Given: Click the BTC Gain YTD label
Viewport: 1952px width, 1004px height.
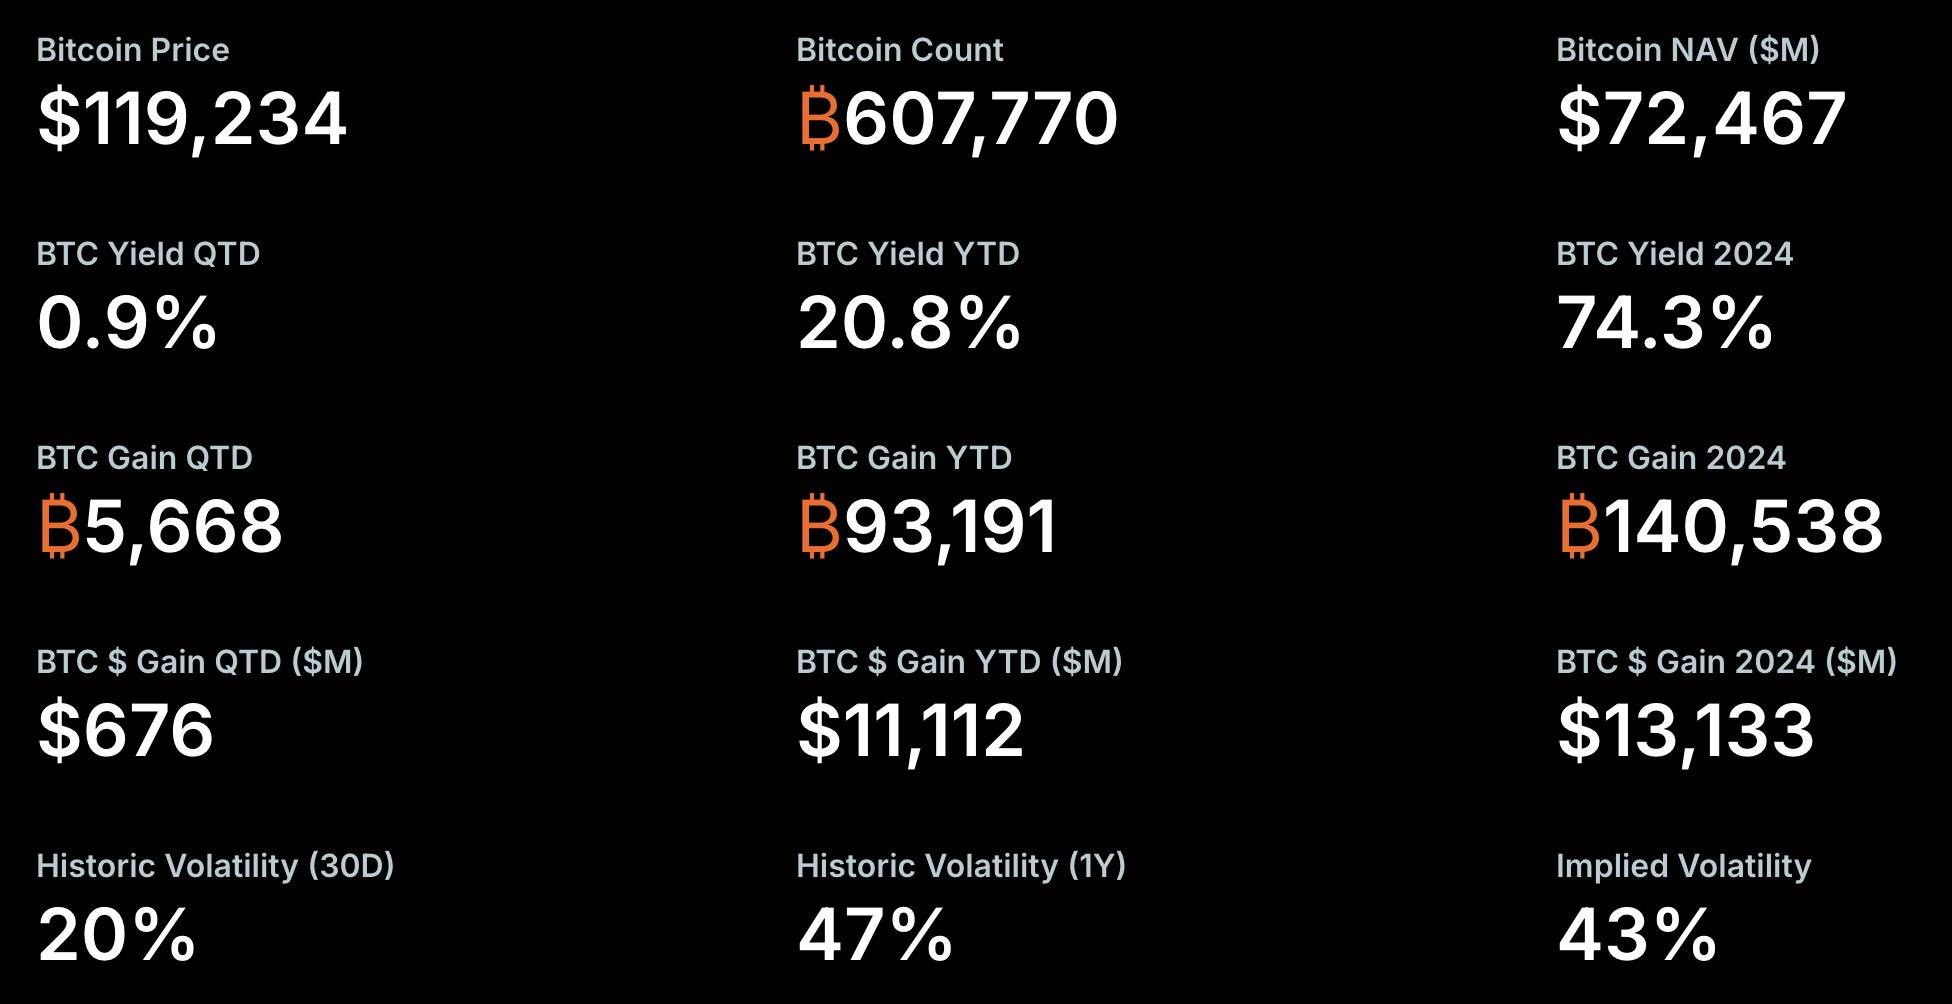Looking at the screenshot, I should [904, 458].
